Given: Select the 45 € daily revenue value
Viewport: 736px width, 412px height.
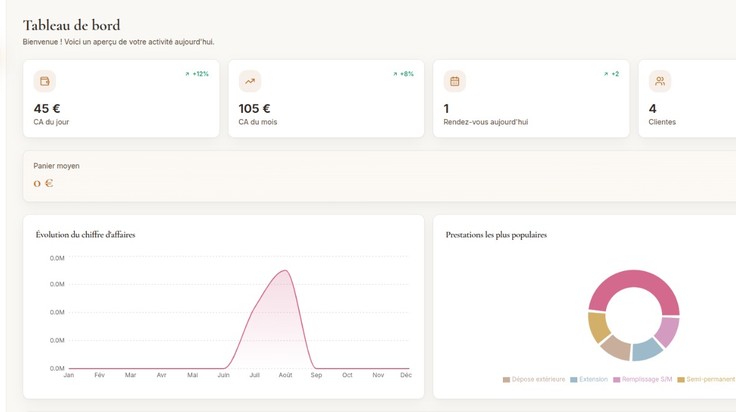Looking at the screenshot, I should (x=47, y=108).
